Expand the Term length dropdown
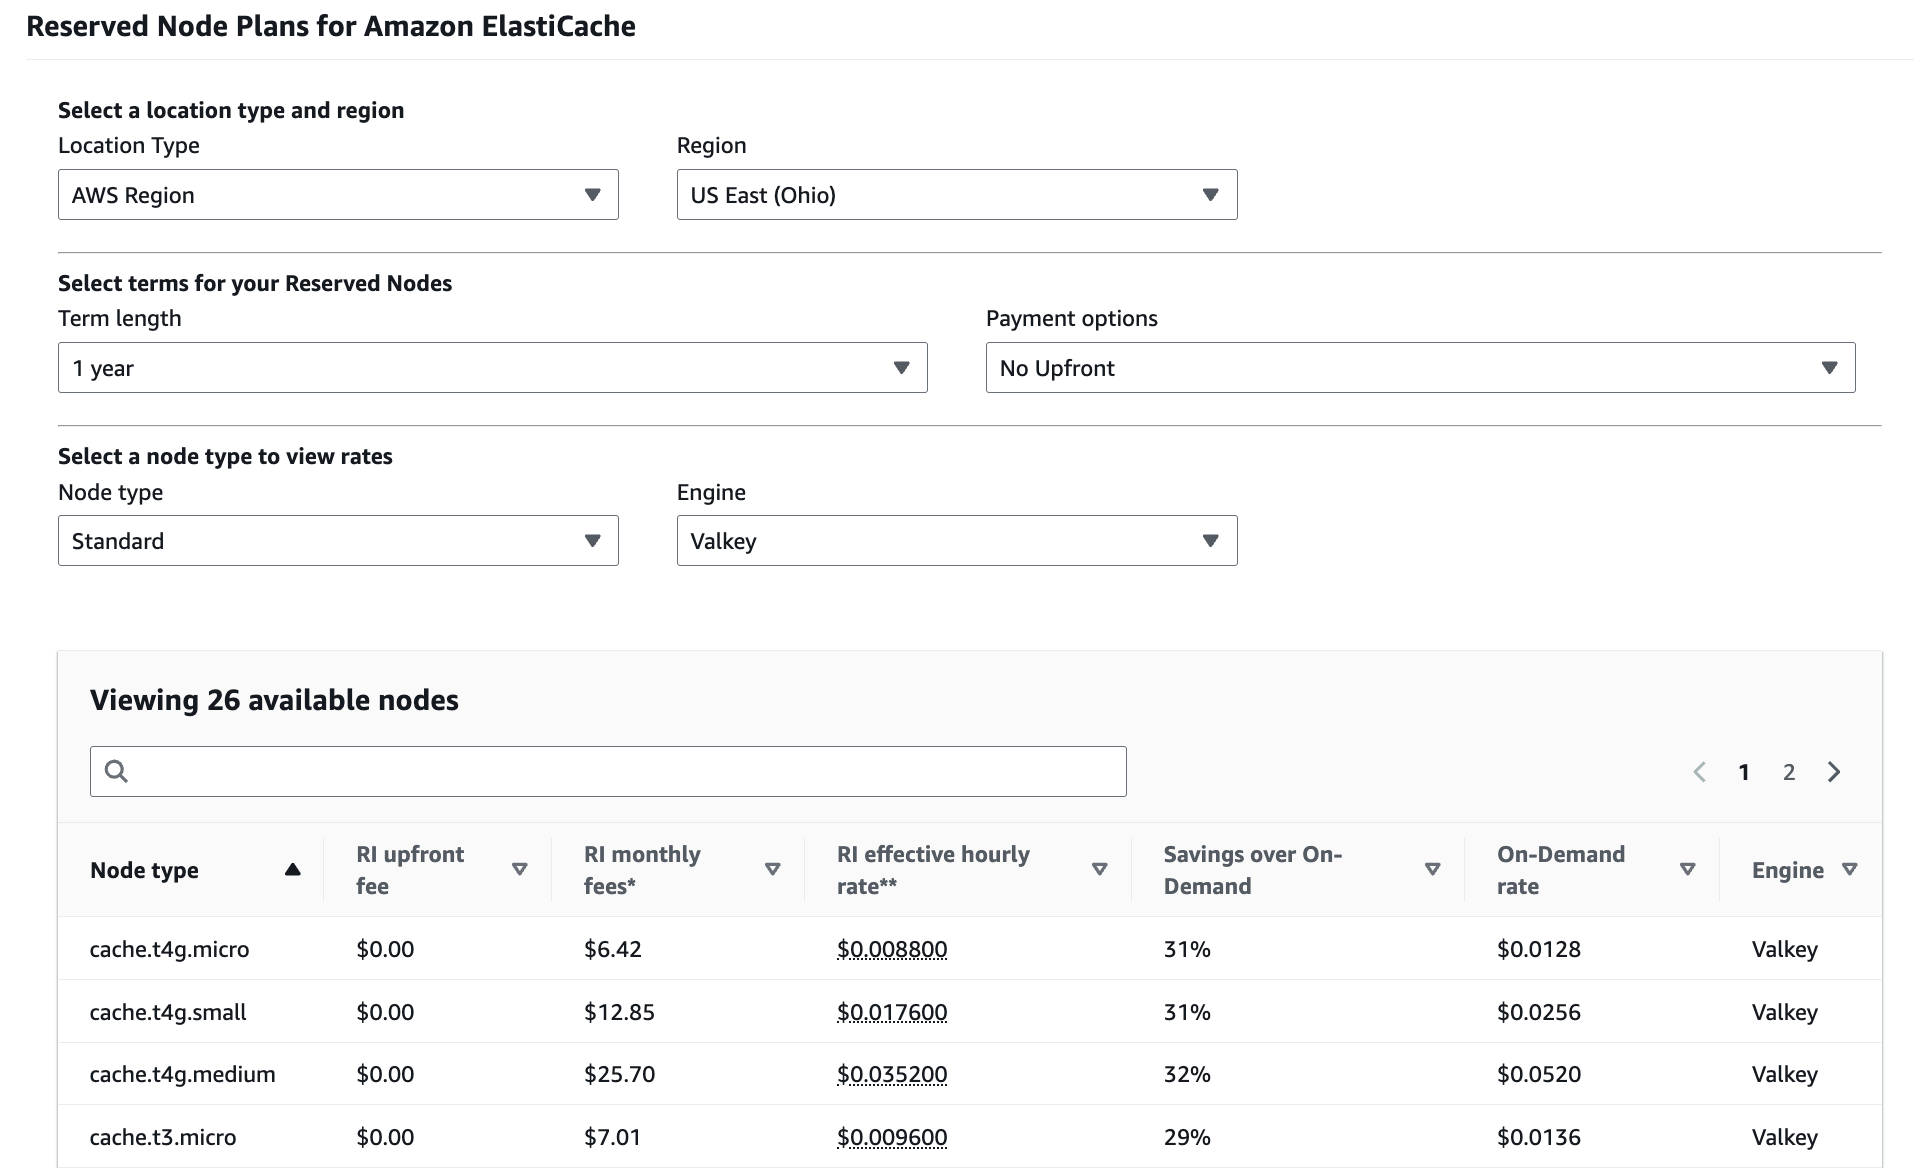Viewport: 1924px width, 1168px height. pyautogui.click(x=492, y=368)
